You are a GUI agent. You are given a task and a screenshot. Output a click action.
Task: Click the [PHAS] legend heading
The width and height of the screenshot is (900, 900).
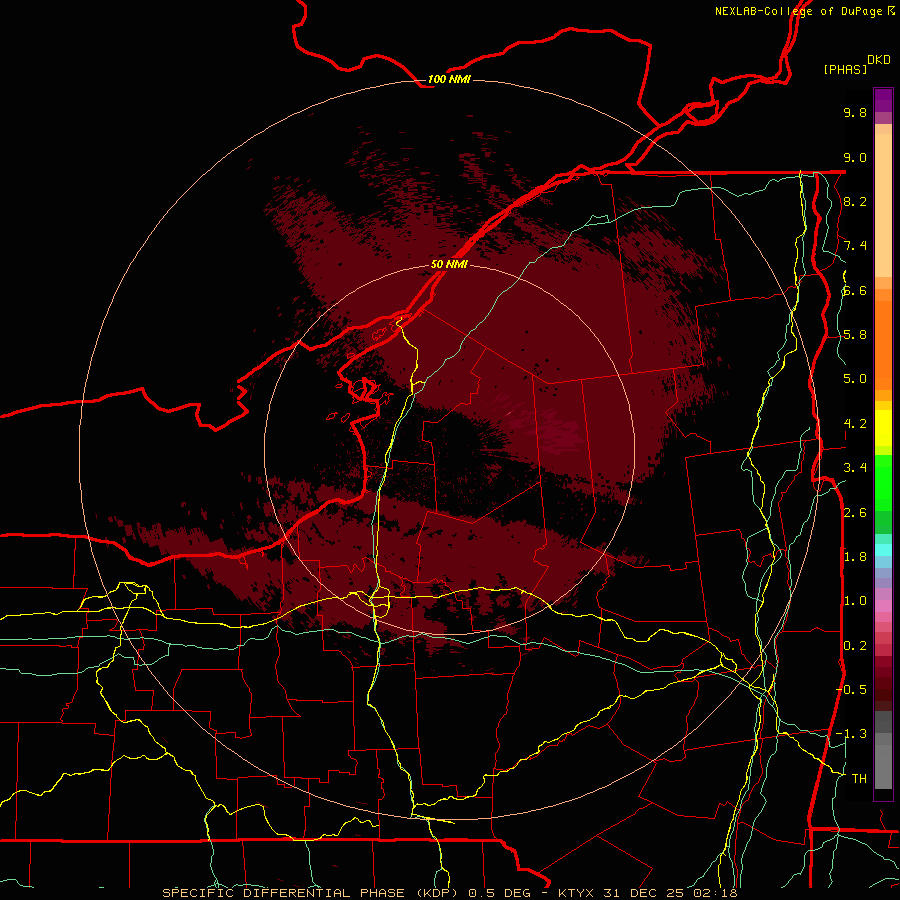click(x=845, y=69)
